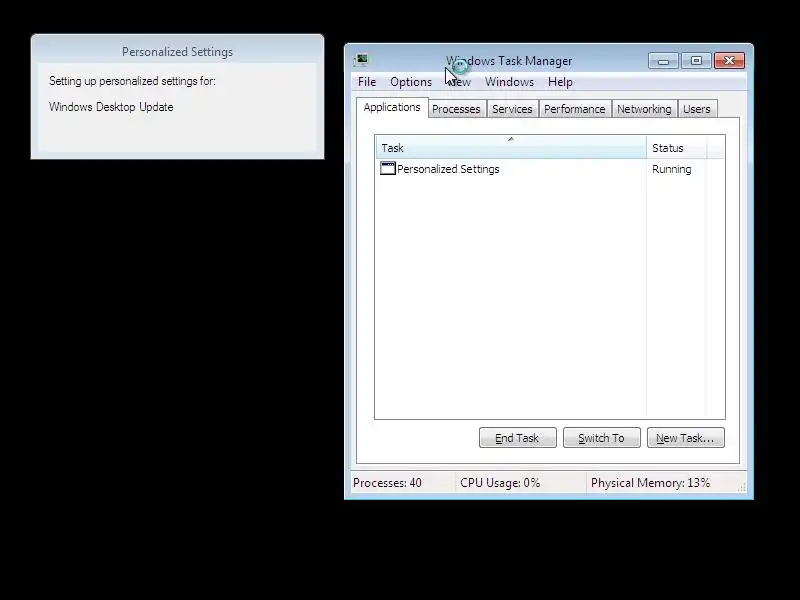This screenshot has width=800, height=600.
Task: Click 'Setting up personalized settings for:' text
Action: point(132,81)
